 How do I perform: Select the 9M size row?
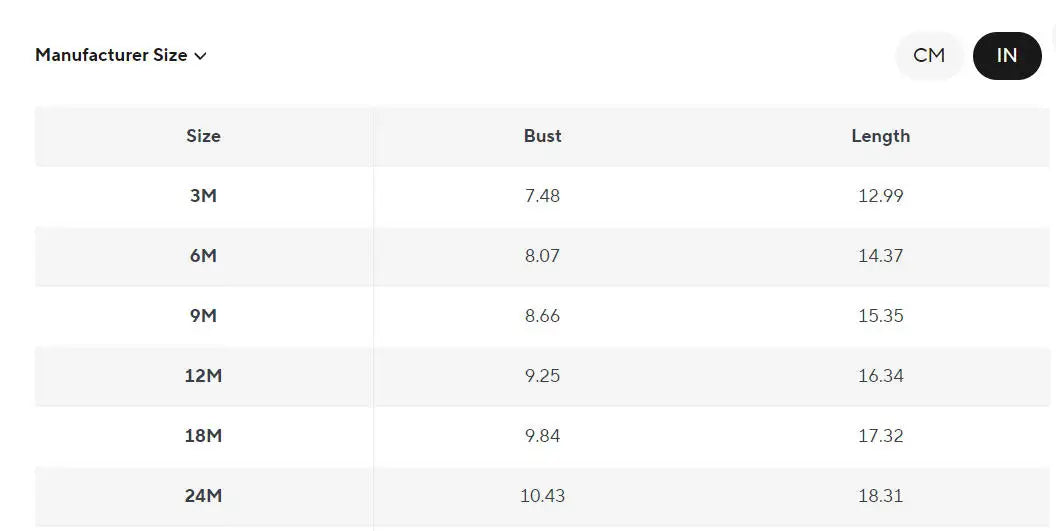coord(542,316)
